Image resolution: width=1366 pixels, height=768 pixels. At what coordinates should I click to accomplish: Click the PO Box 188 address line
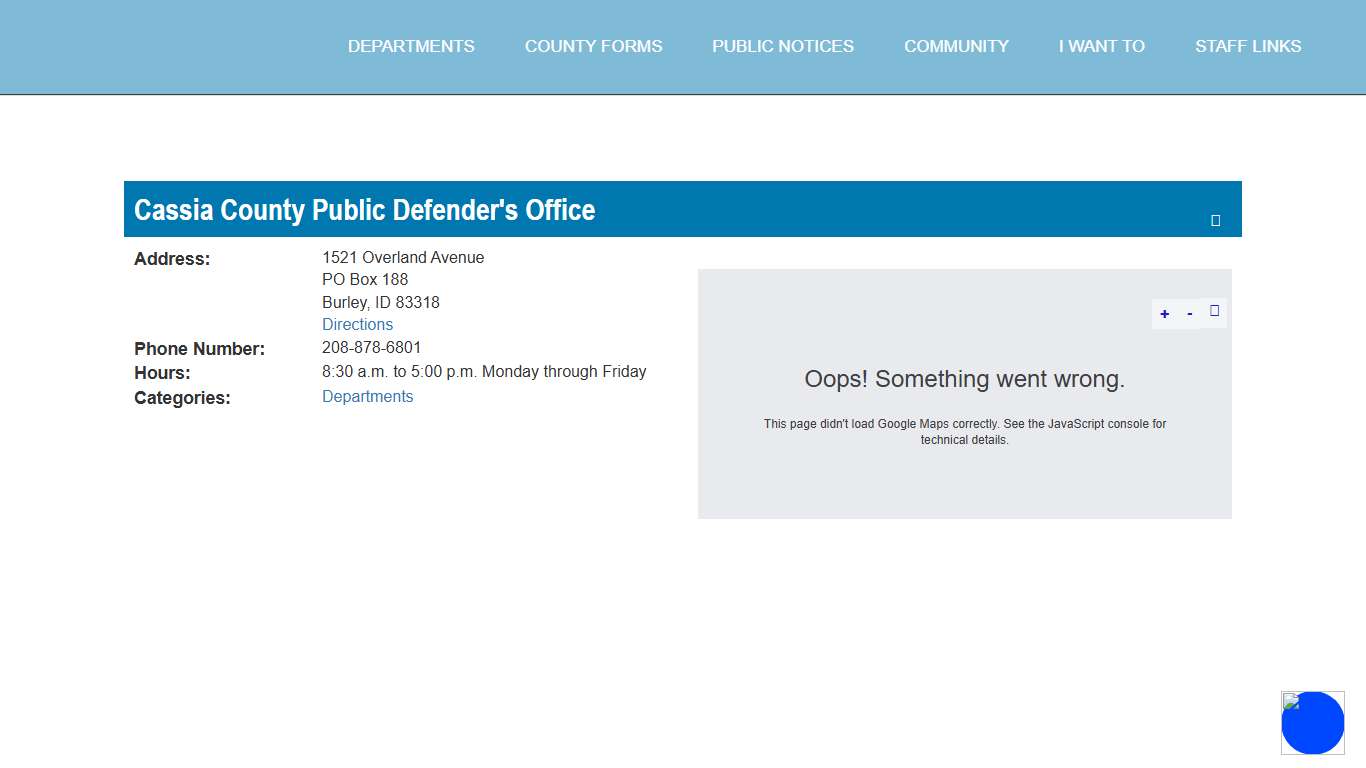pyautogui.click(x=365, y=279)
